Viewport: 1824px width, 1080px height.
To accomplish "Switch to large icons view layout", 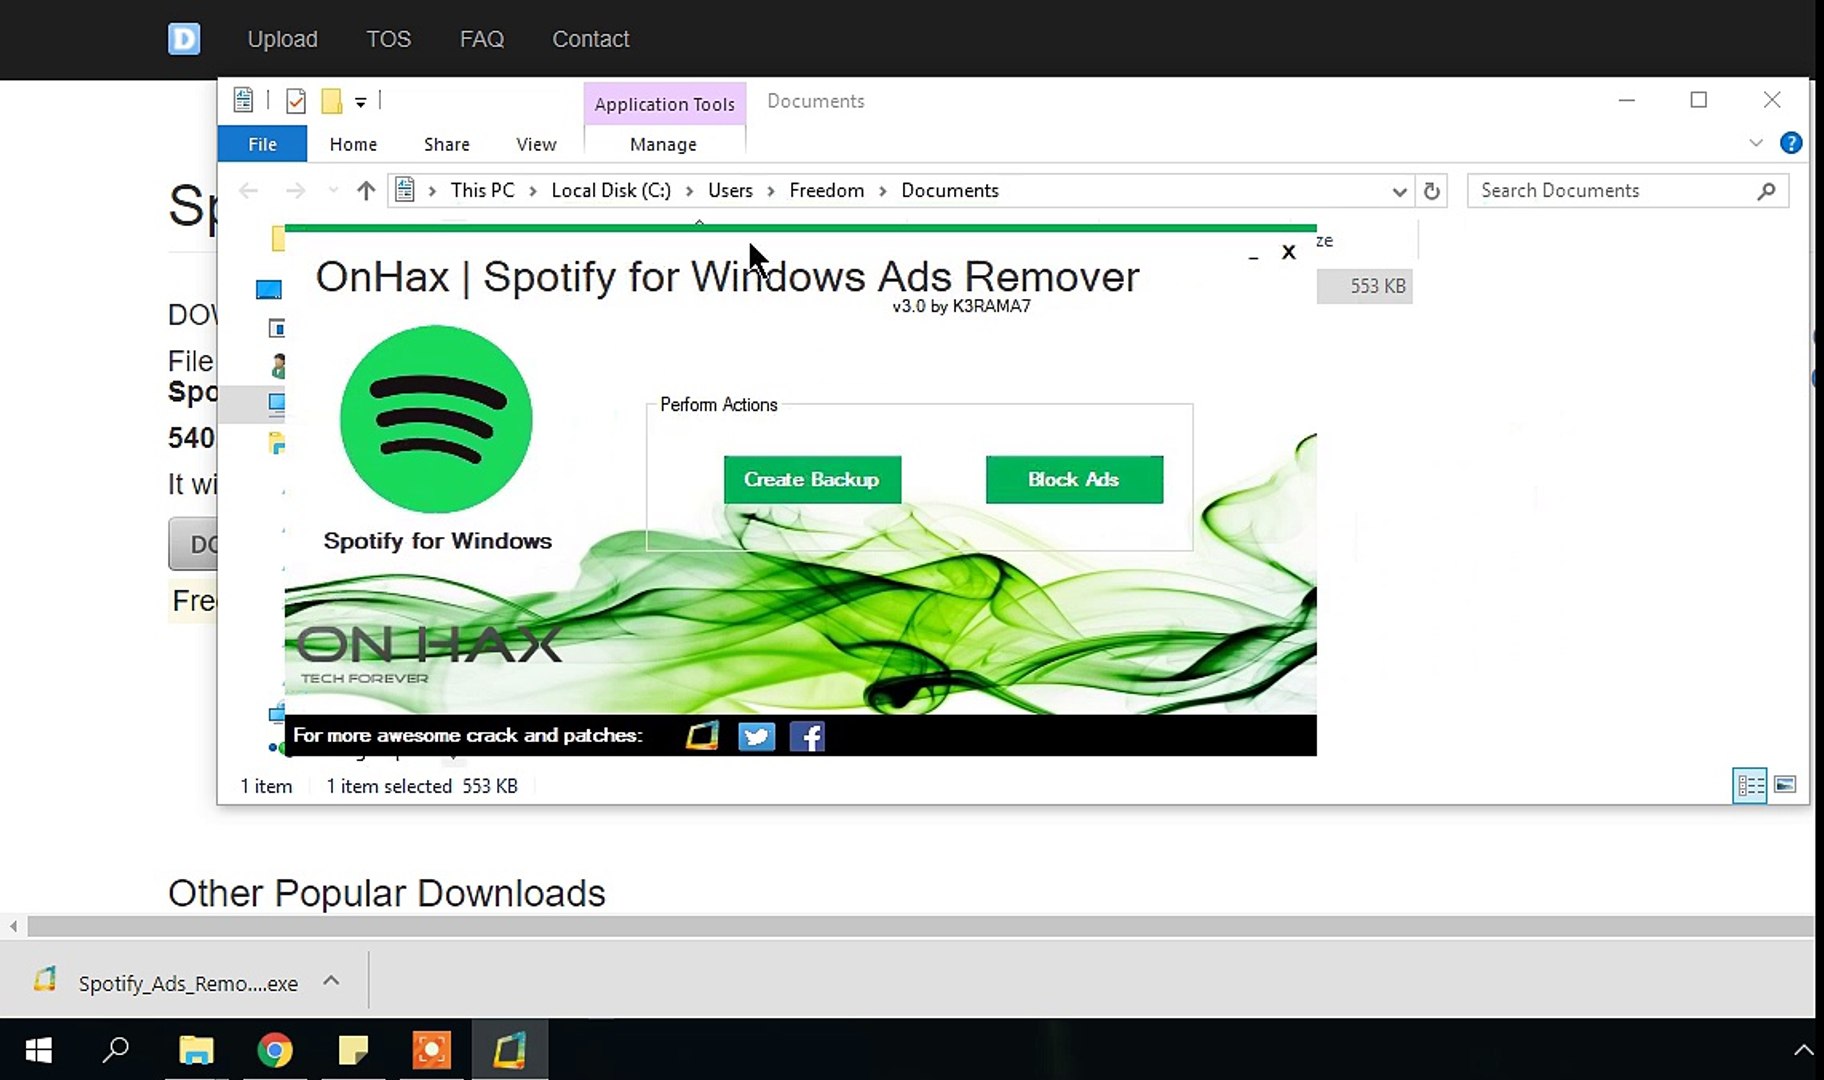I will [x=1785, y=785].
